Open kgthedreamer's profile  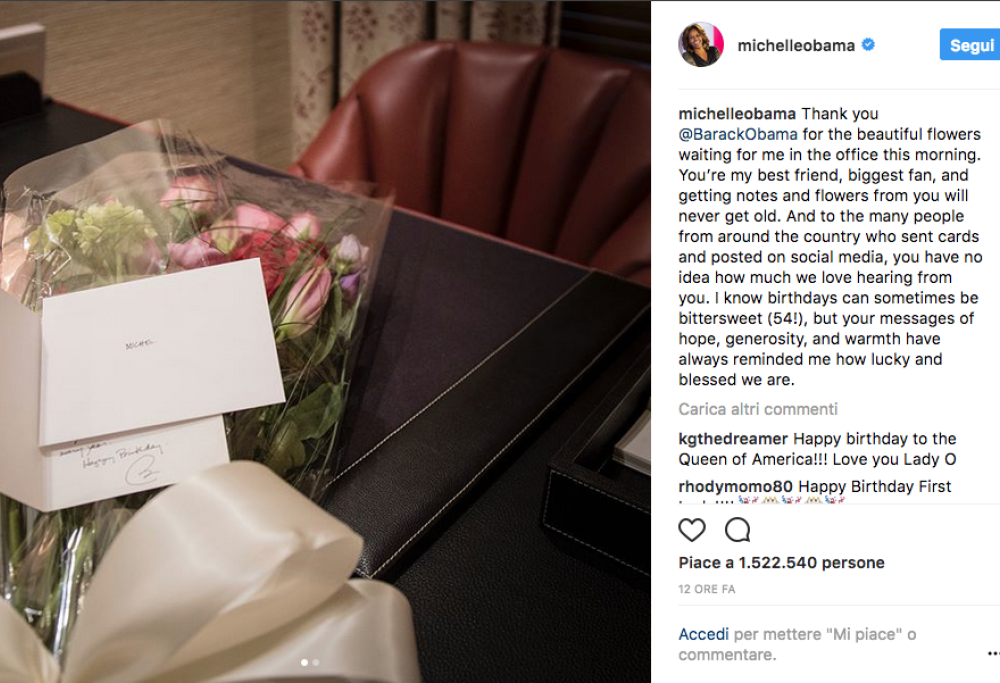733,439
